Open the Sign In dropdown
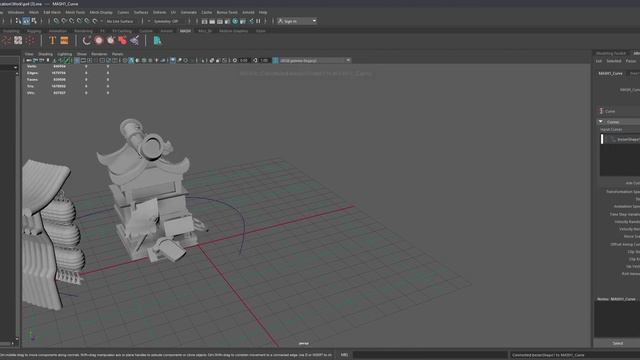Viewport: 640px width, 360px height. [x=297, y=21]
